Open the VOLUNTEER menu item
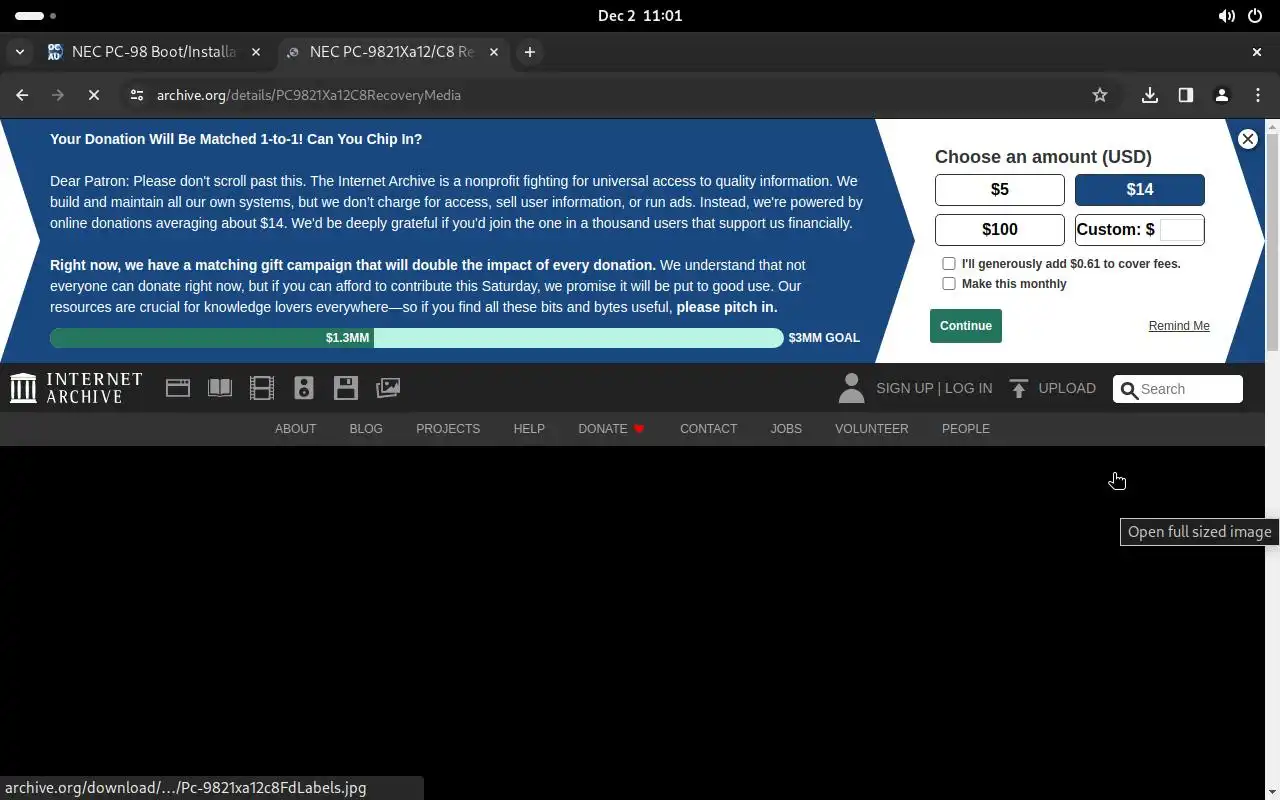The height and width of the screenshot is (800, 1280). [872, 429]
